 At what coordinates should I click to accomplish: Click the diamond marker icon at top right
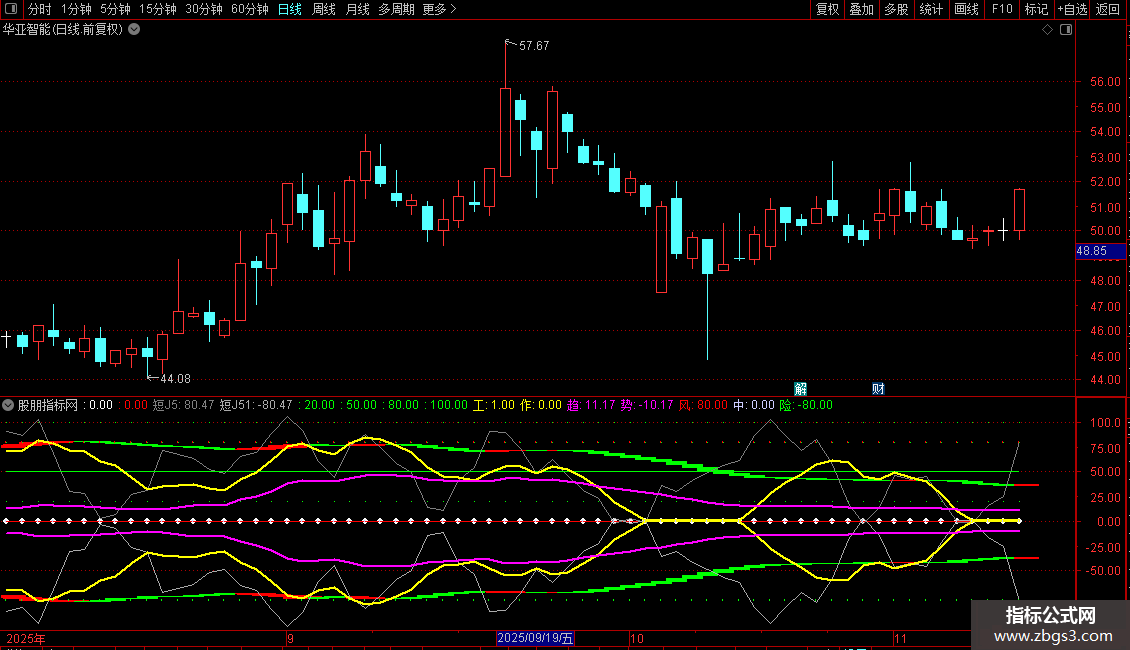pyautogui.click(x=1047, y=30)
